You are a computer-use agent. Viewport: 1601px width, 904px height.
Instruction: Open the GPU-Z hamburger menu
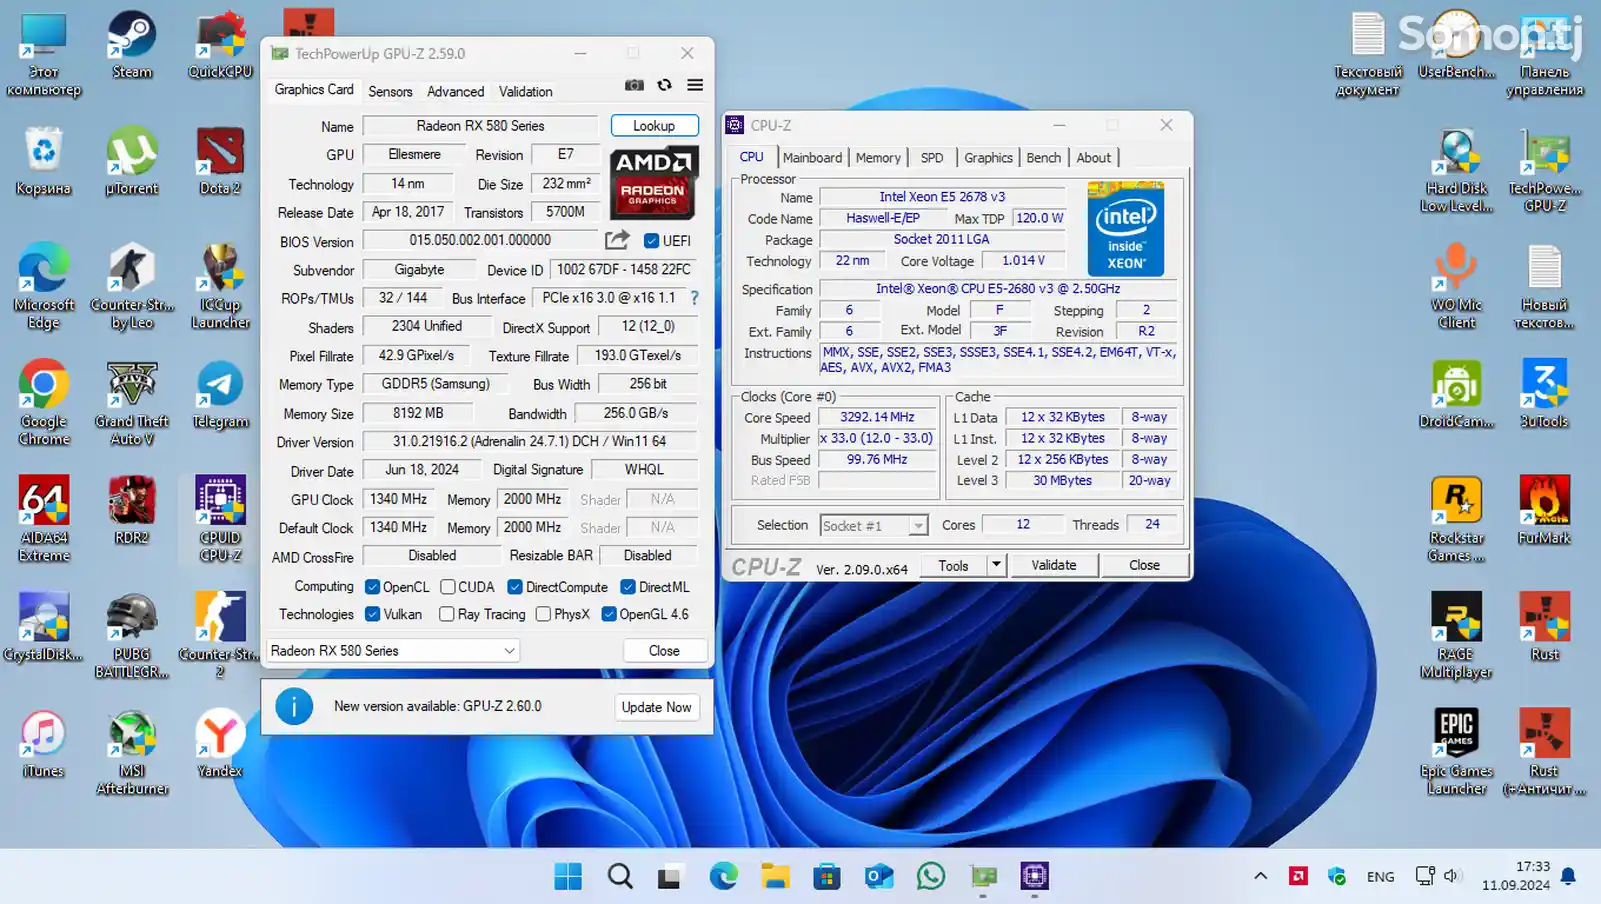coord(695,86)
